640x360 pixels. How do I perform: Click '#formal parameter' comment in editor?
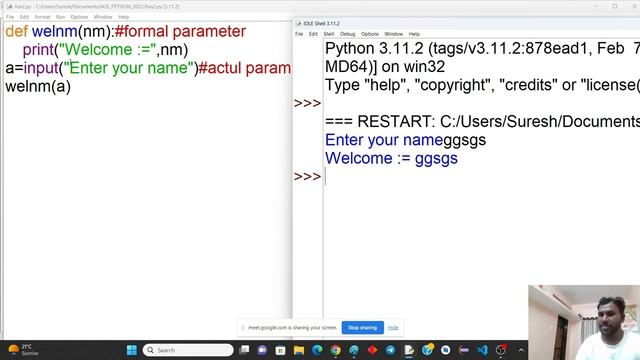click(x=180, y=31)
